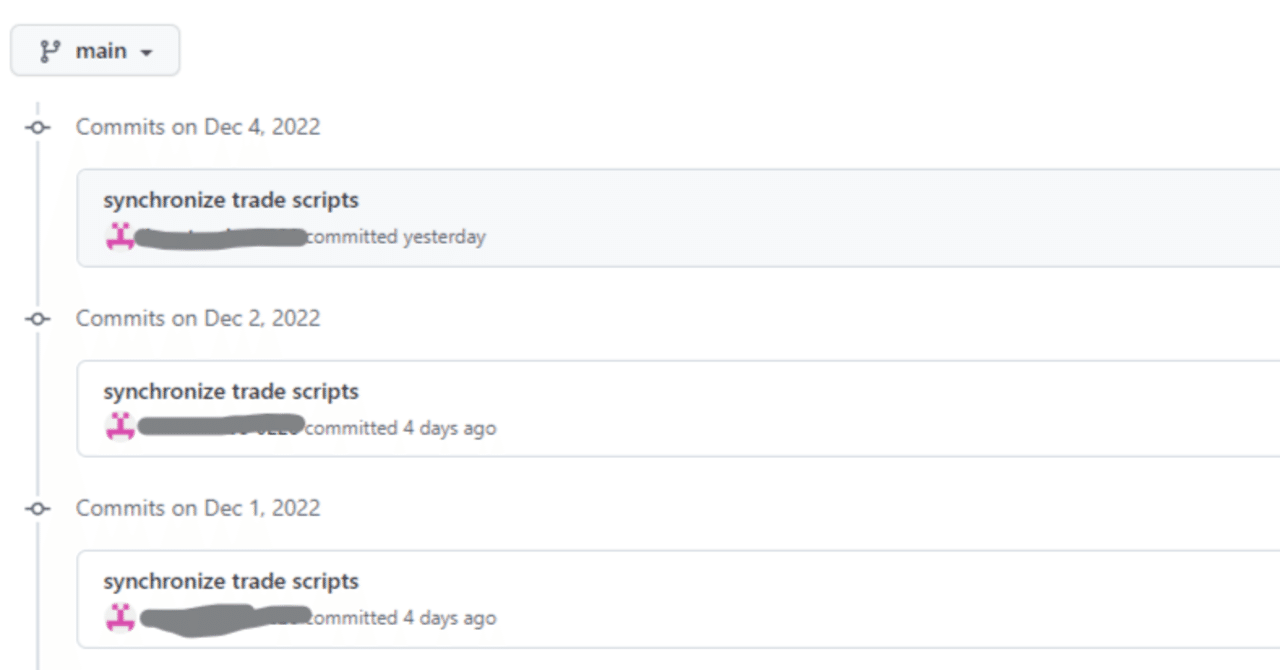The height and width of the screenshot is (670, 1280).
Task: Open the author avatar on the Dec 2 commit
Action: [120, 427]
